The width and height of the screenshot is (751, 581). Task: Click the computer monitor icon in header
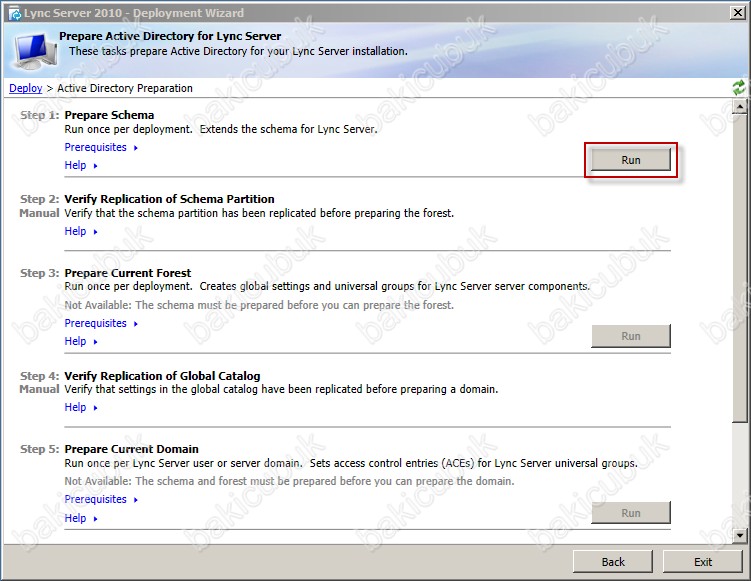(x=35, y=52)
